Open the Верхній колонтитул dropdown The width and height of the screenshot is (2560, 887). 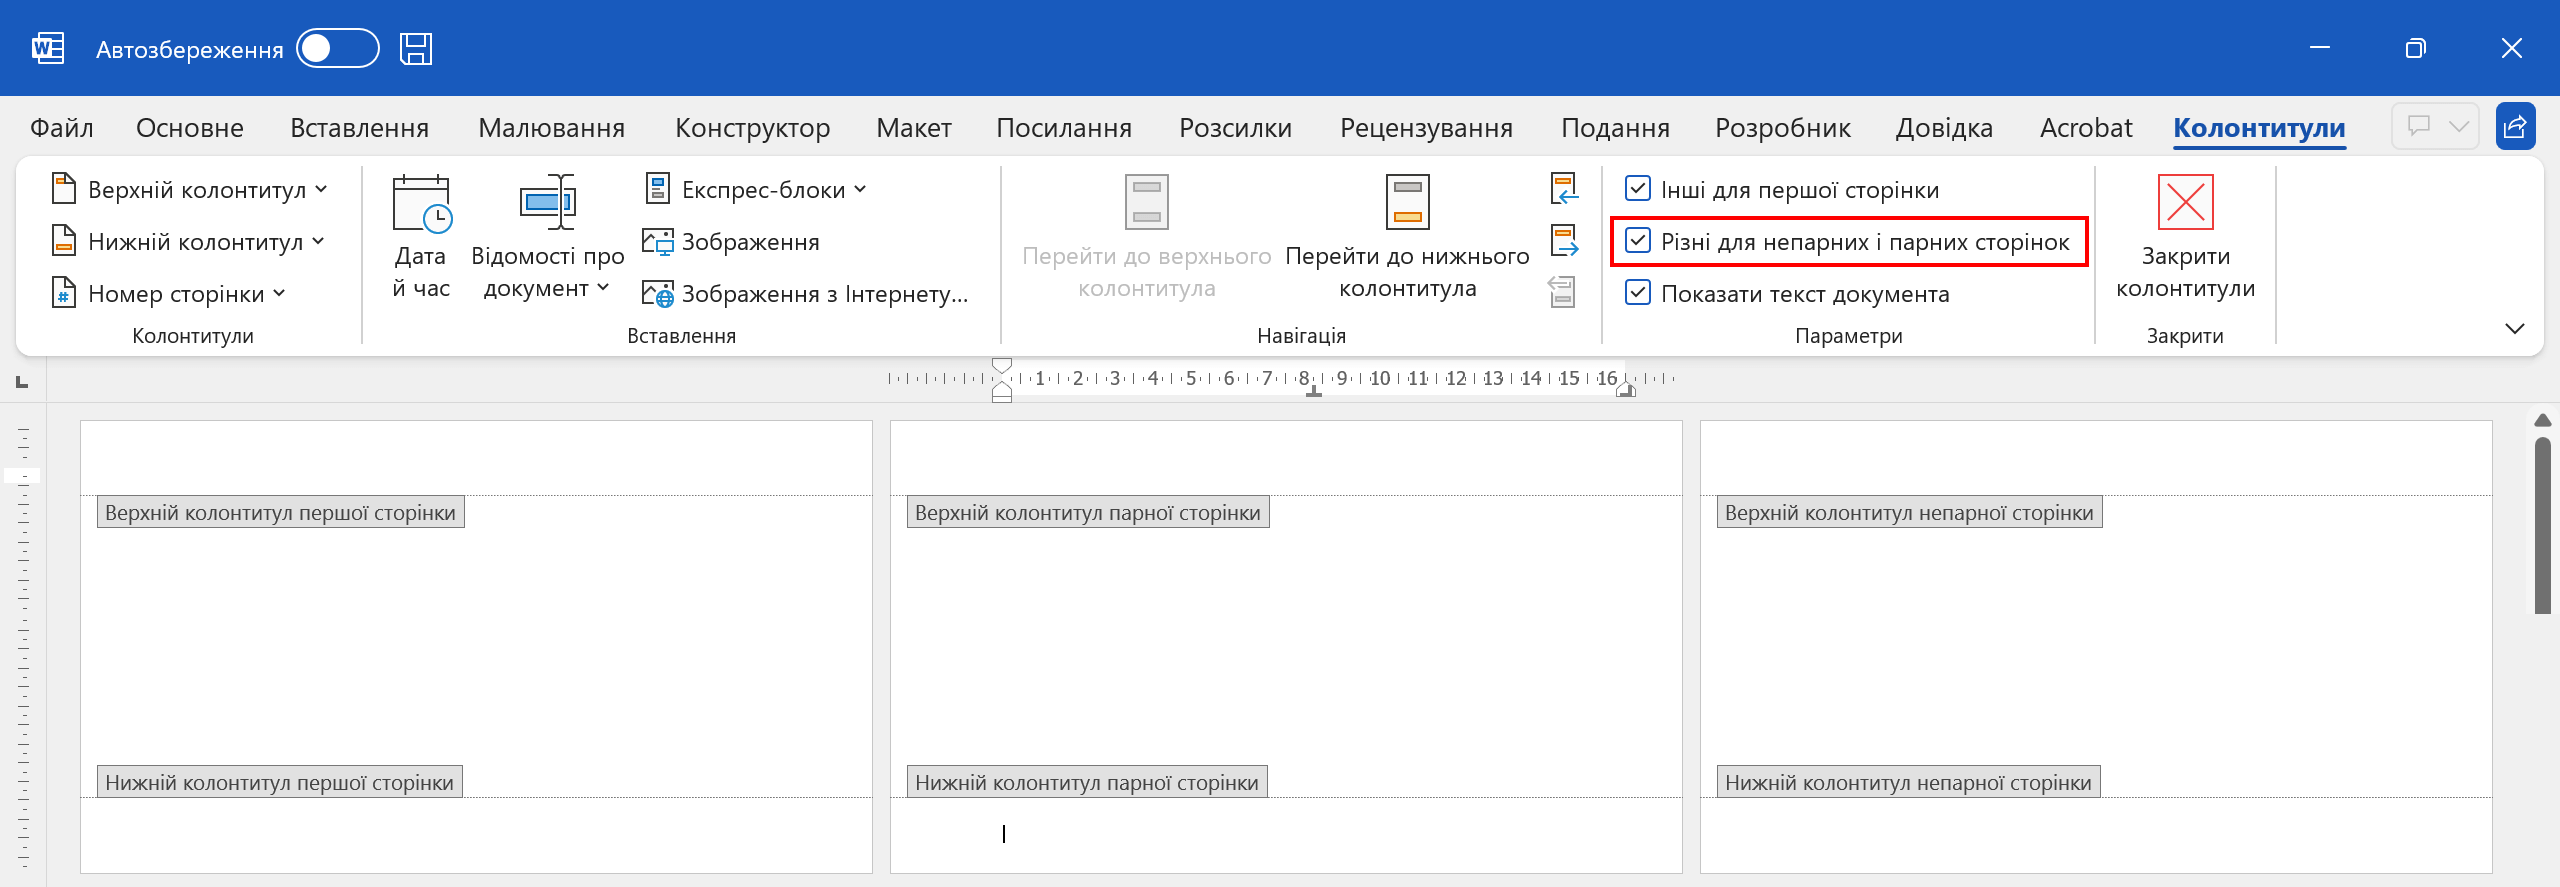pyautogui.click(x=190, y=190)
